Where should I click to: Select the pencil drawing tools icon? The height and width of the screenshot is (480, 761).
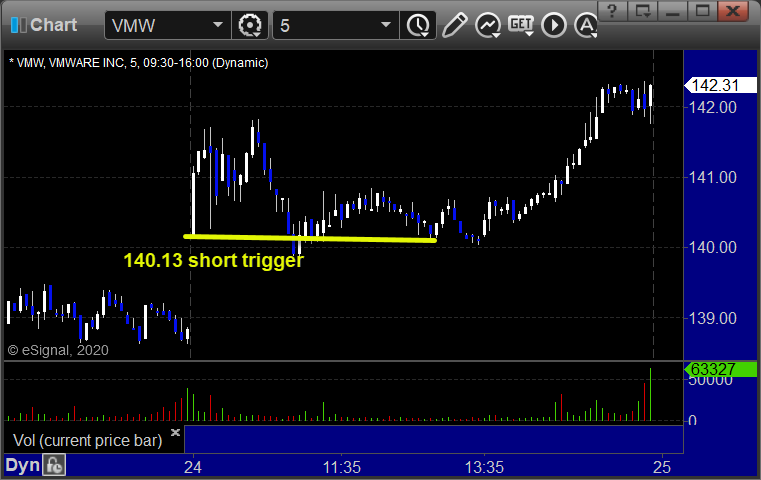(x=454, y=25)
